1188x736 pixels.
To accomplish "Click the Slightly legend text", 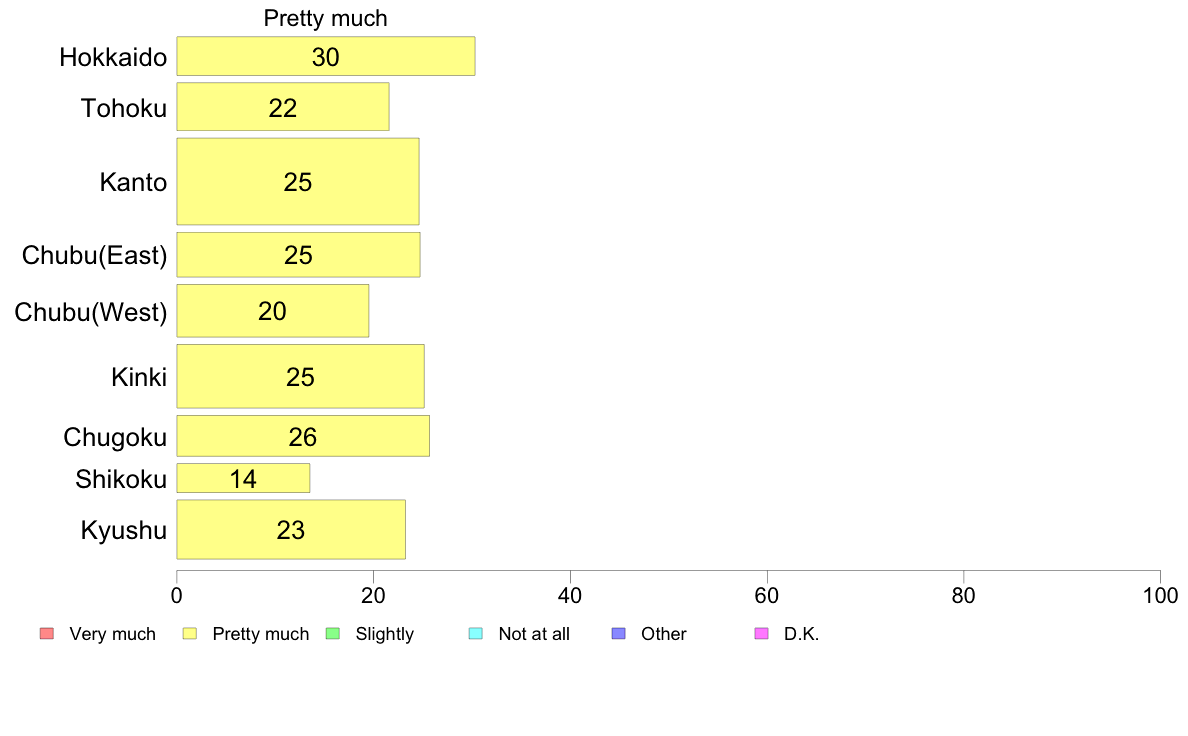I will tap(385, 634).
